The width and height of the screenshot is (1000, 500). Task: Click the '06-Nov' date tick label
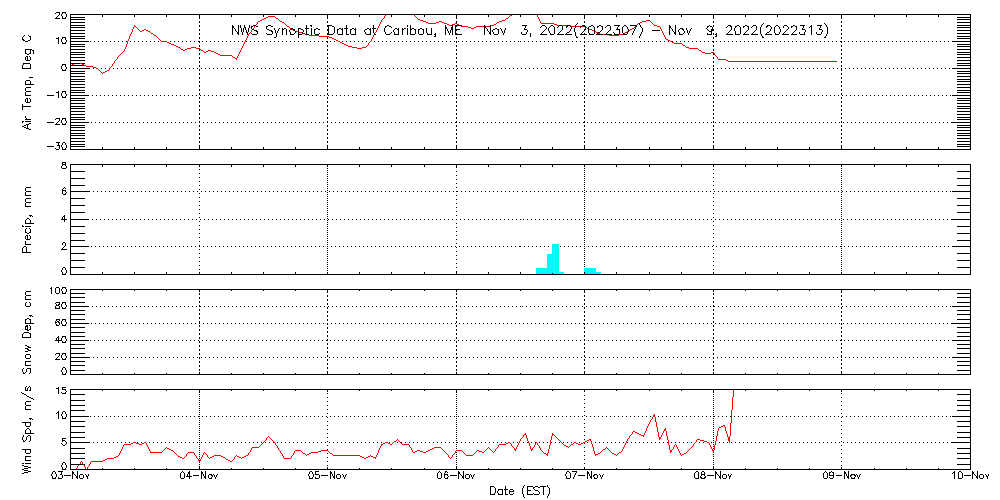(457, 476)
